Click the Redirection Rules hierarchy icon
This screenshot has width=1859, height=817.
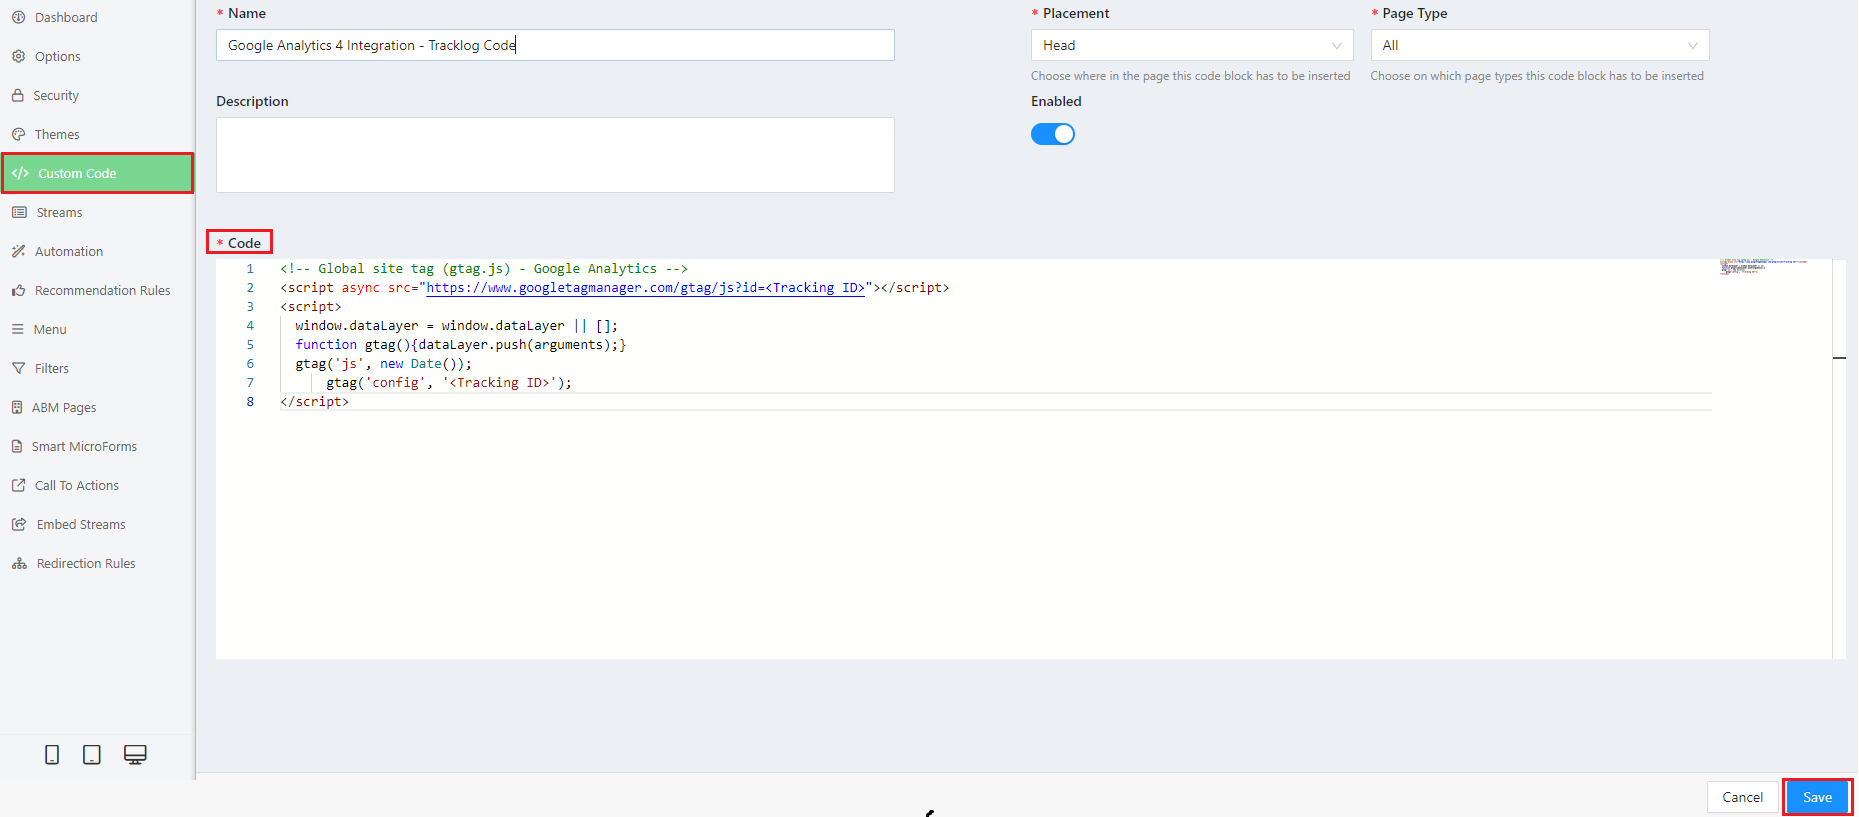(x=19, y=563)
